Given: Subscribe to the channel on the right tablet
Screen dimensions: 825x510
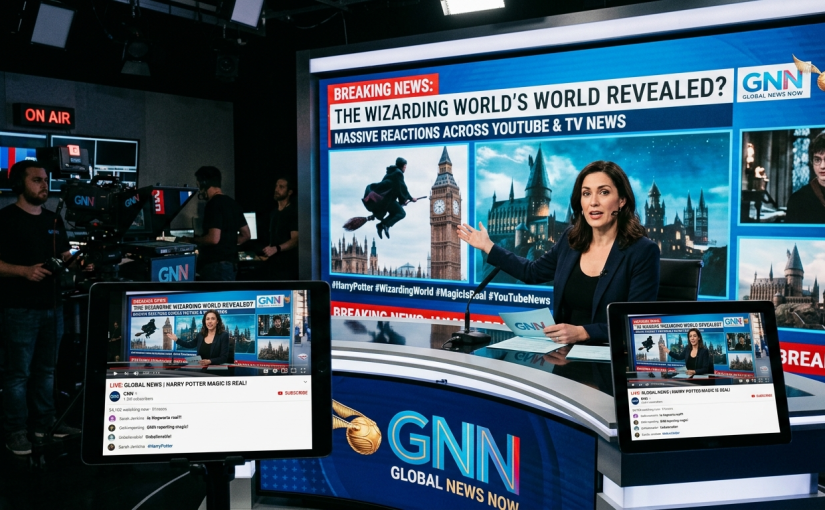Looking at the screenshot, I should [x=762, y=396].
